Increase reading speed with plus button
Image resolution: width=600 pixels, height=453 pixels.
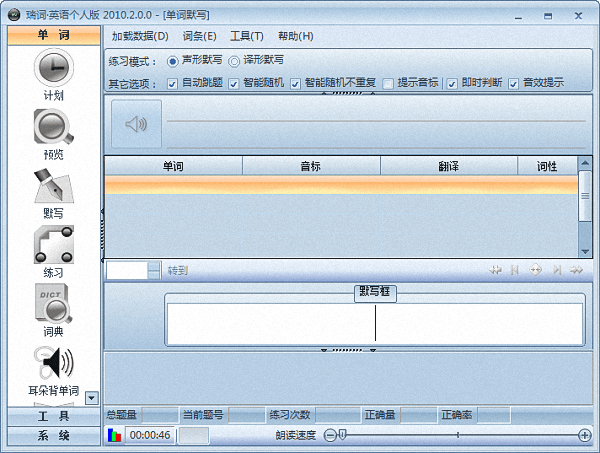click(x=585, y=435)
